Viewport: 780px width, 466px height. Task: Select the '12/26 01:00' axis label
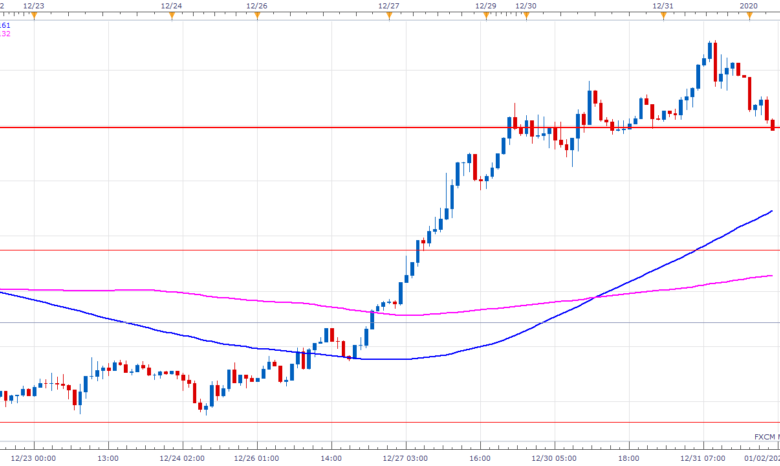pyautogui.click(x=257, y=458)
